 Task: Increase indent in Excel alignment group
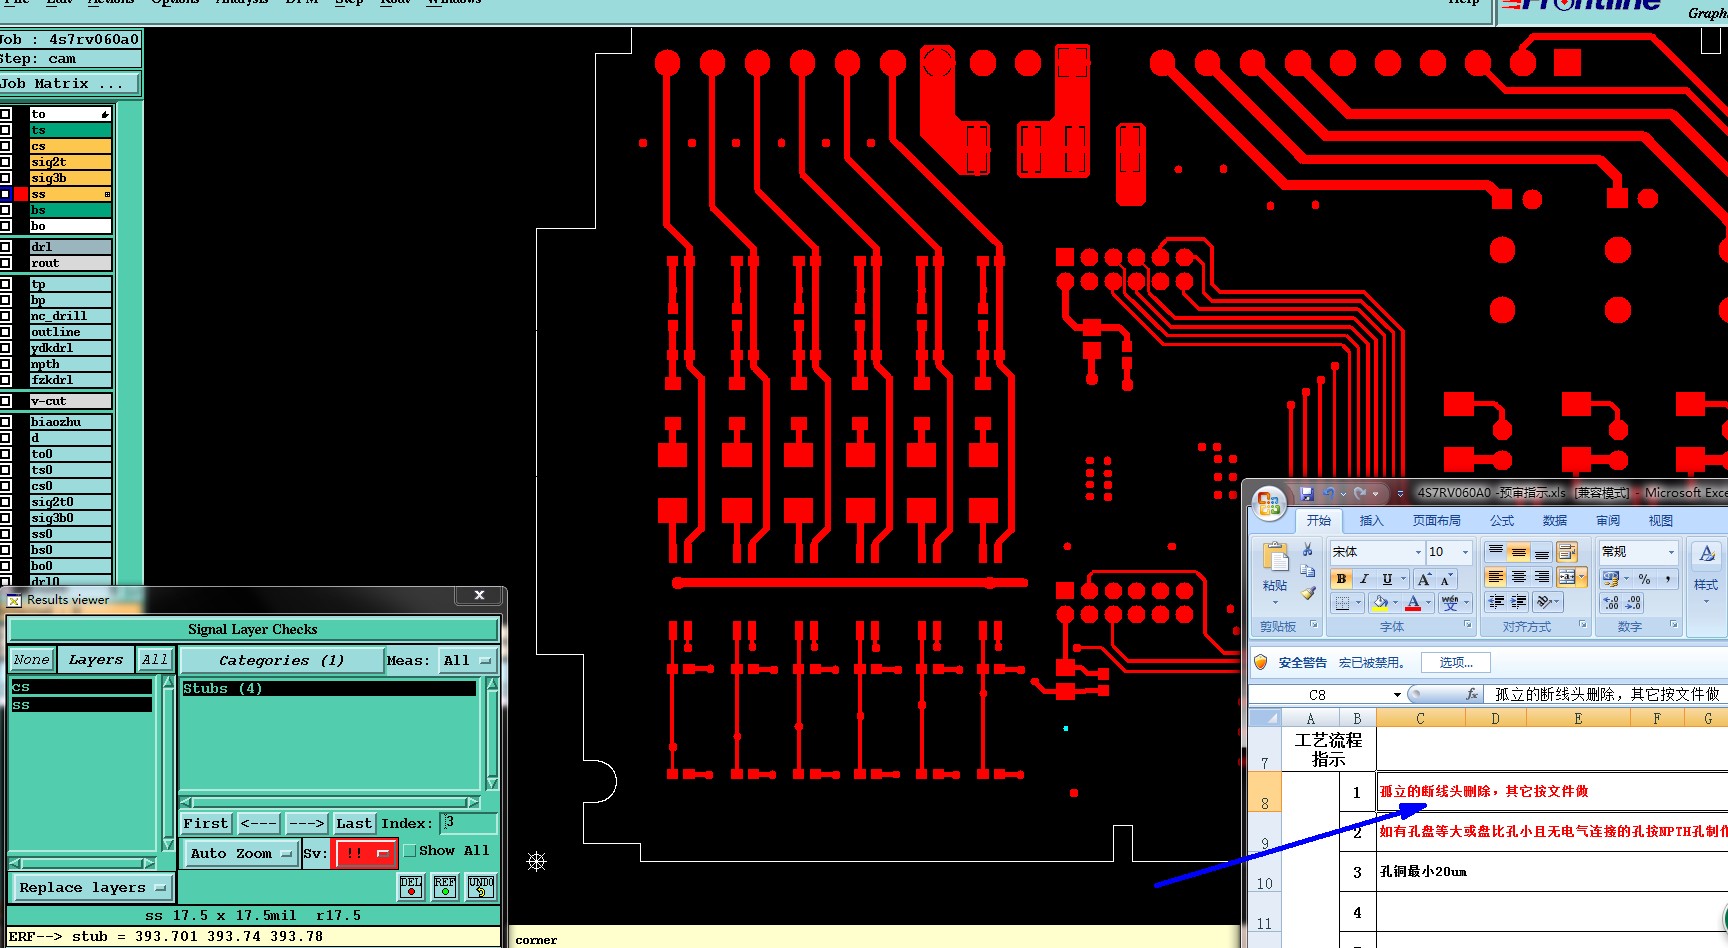[x=1518, y=602]
